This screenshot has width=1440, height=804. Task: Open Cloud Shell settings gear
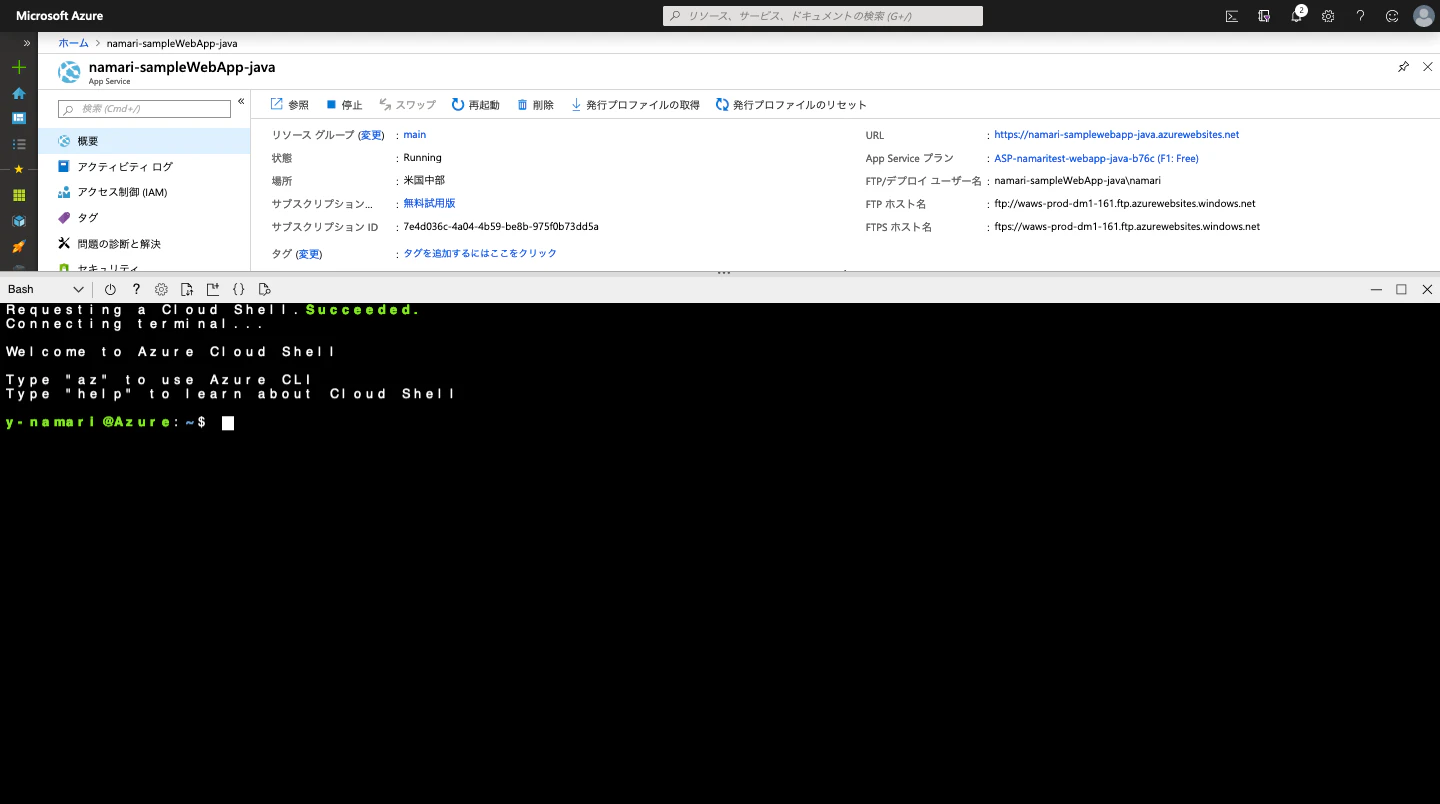(161, 289)
